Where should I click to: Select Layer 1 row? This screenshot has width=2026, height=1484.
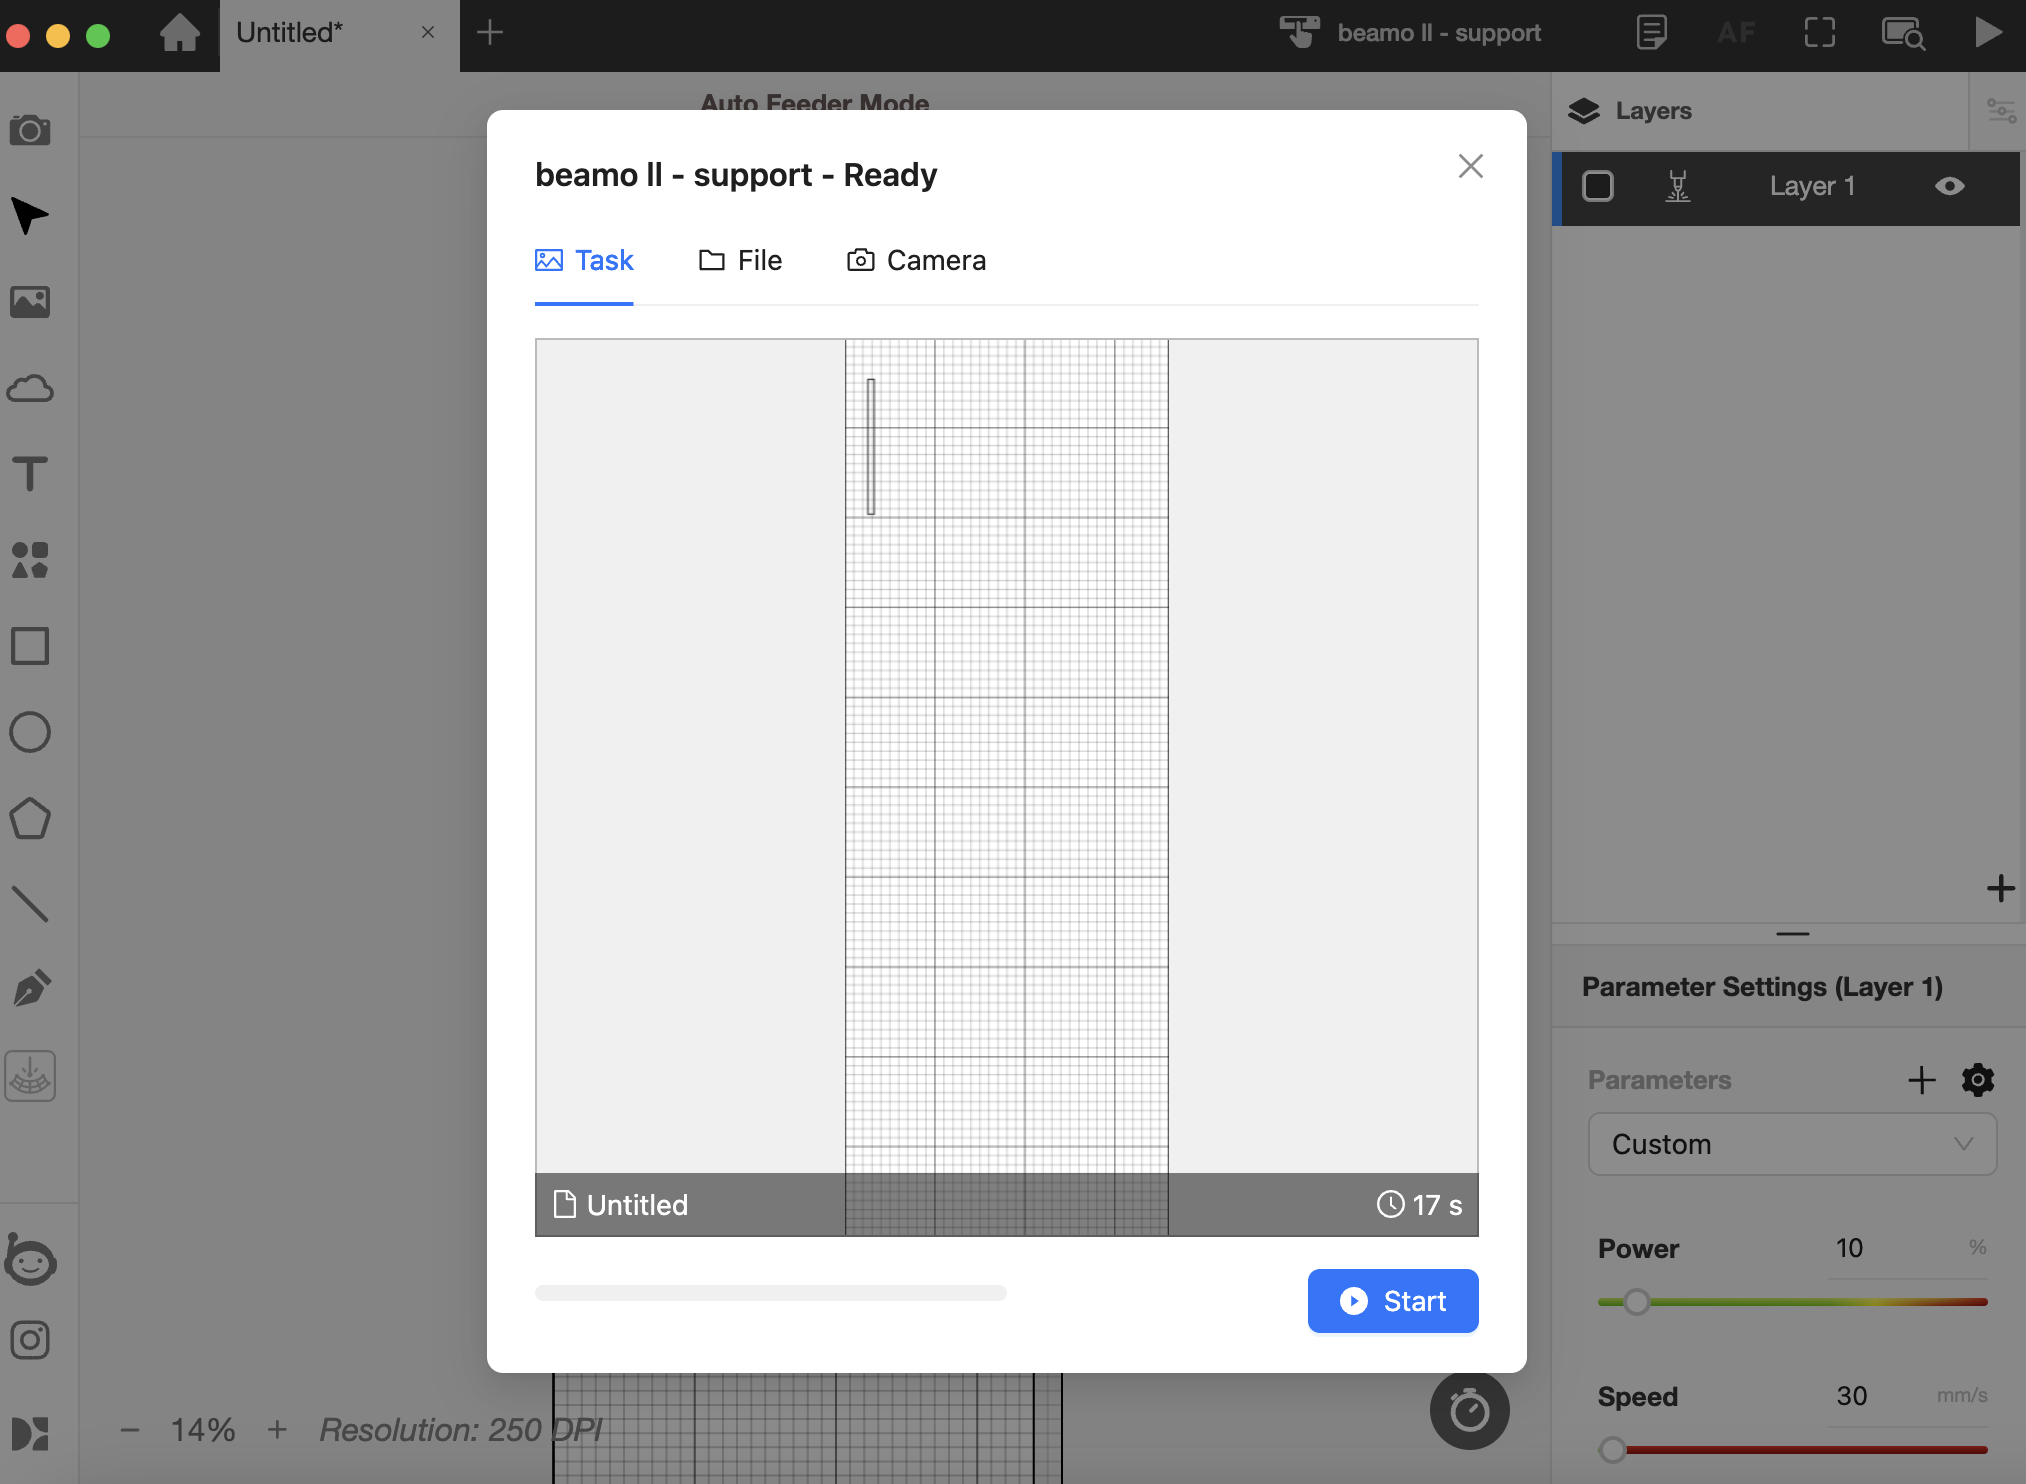[x=1786, y=188]
